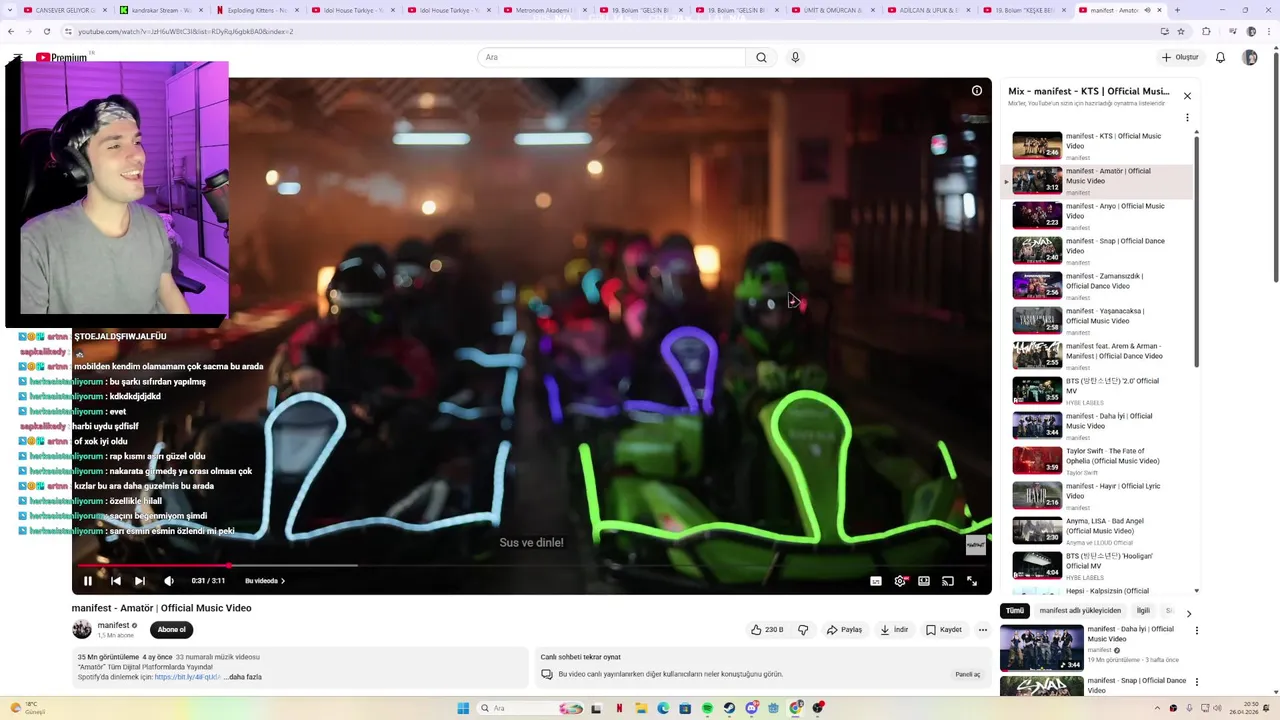Screen dimensions: 1280x720
Task: Open more actions menu below video
Action: [983, 630]
